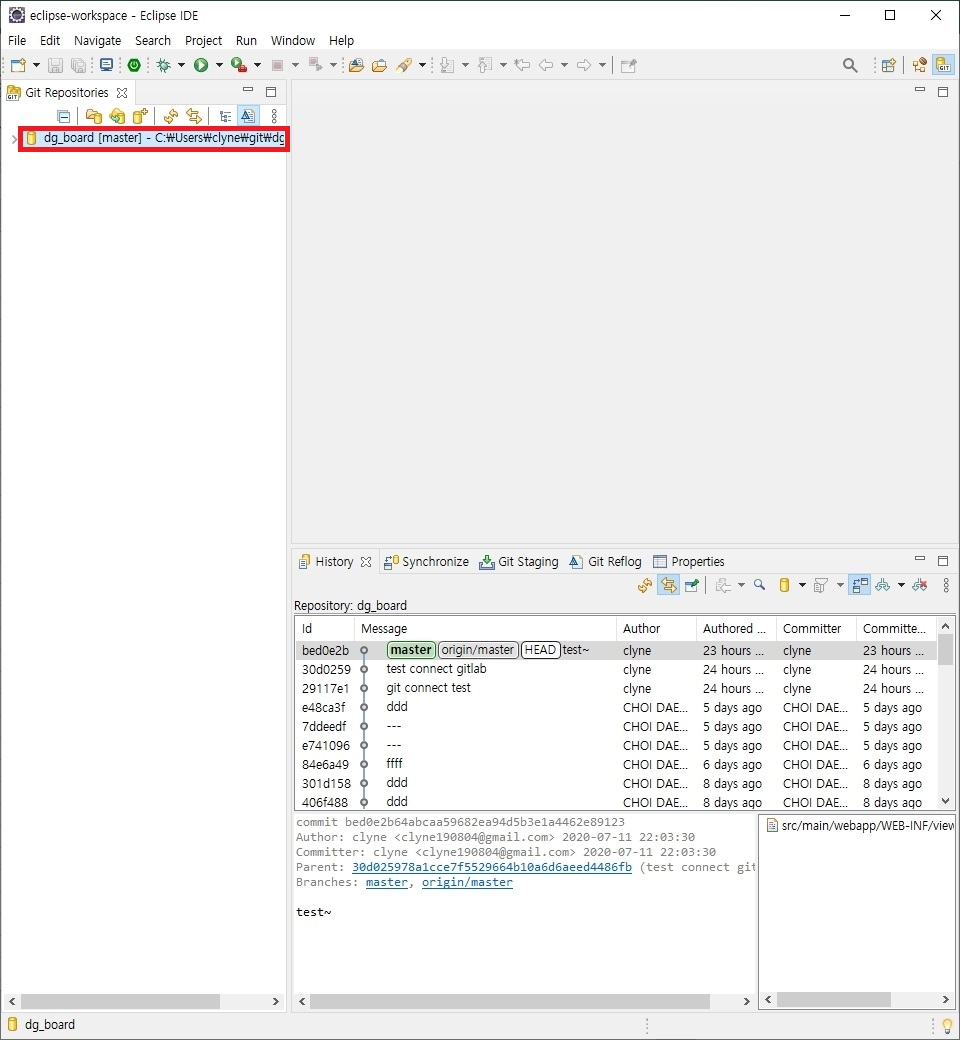Screen dimensions: 960x1040
Task: Click the New wizard icon in the main toolbar
Action: pyautogui.click(x=18, y=65)
